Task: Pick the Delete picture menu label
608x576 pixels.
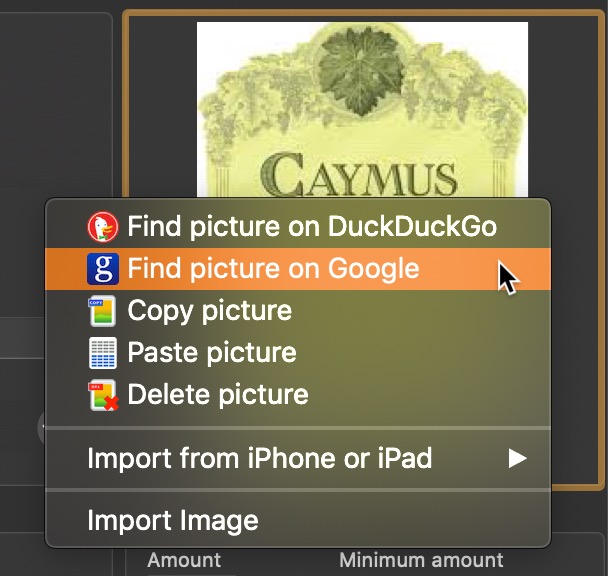Action: [218, 394]
